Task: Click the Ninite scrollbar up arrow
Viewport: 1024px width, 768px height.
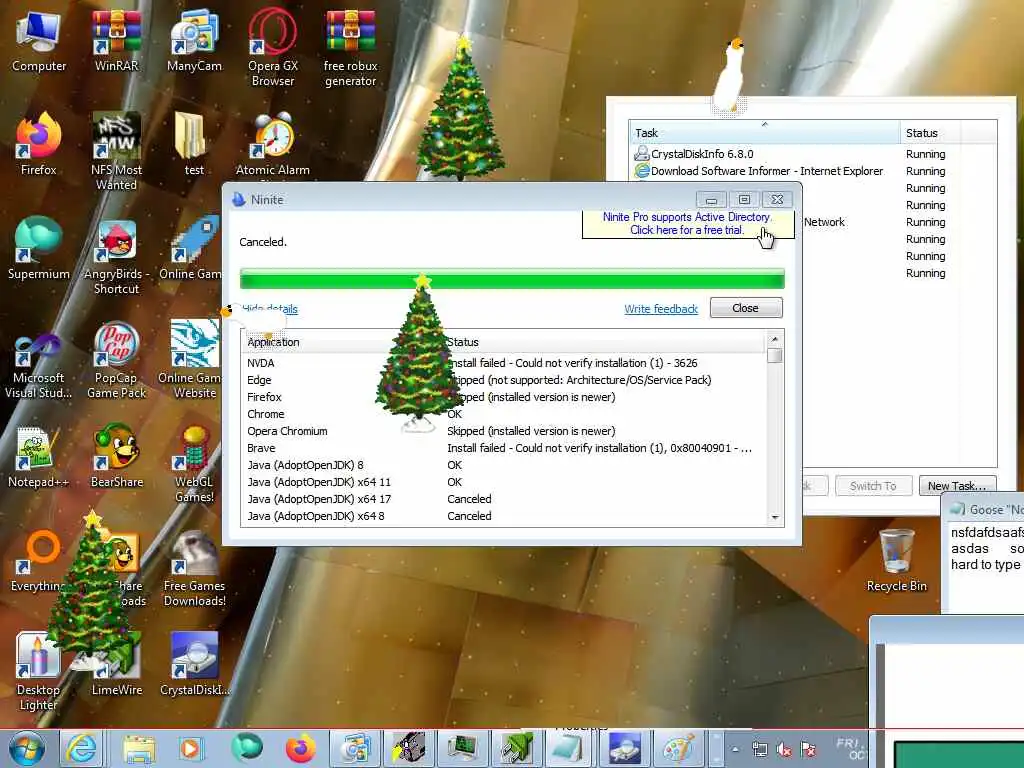Action: 775,339
